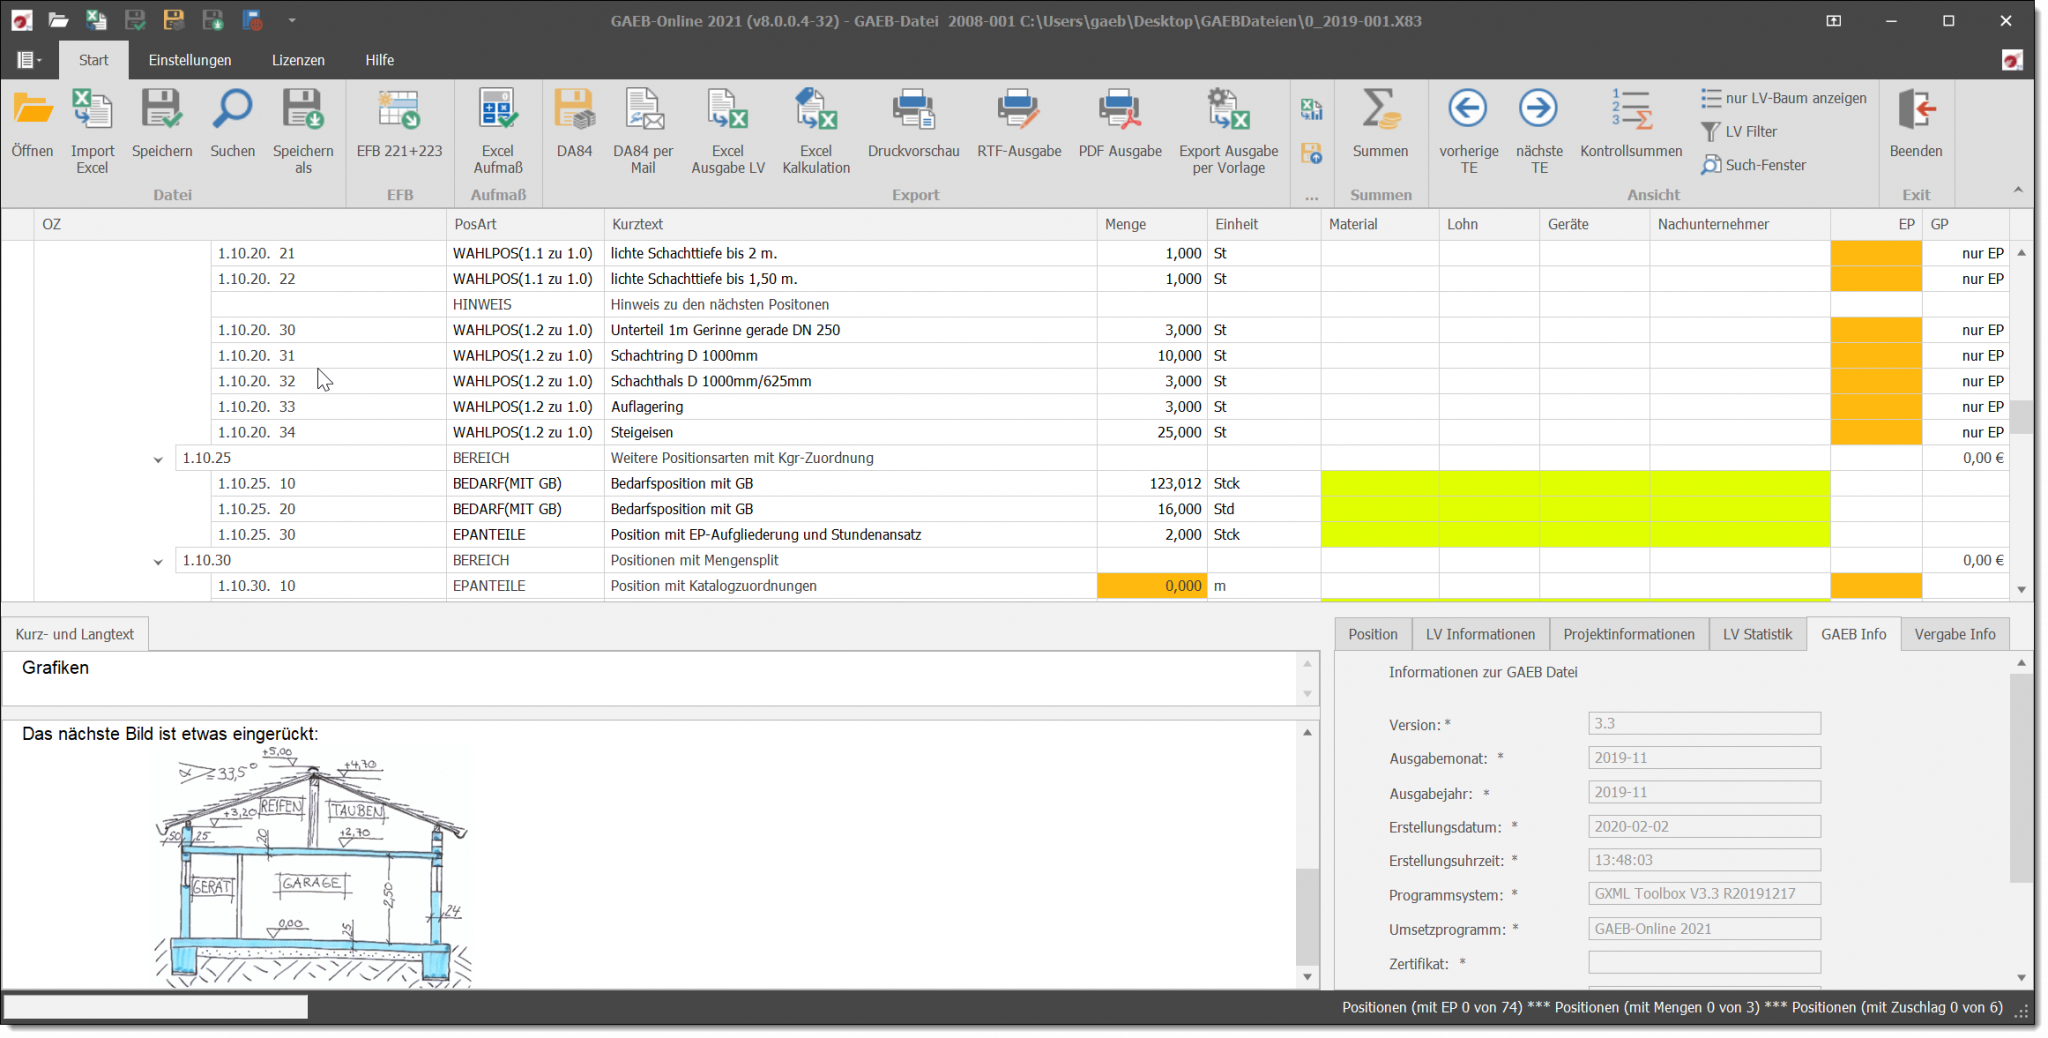Switch to the Hilfe ribbon tab

pyautogui.click(x=379, y=59)
